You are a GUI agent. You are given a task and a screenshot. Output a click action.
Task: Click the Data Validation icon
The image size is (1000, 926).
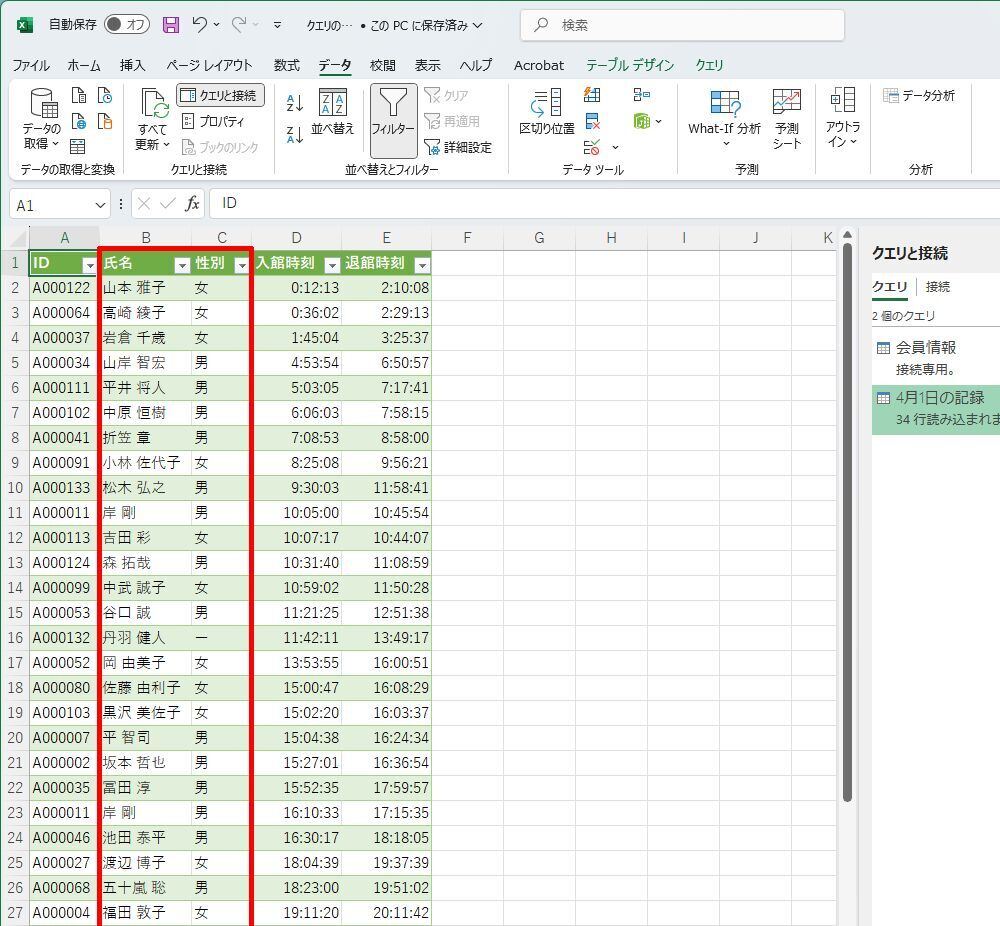coord(592,147)
